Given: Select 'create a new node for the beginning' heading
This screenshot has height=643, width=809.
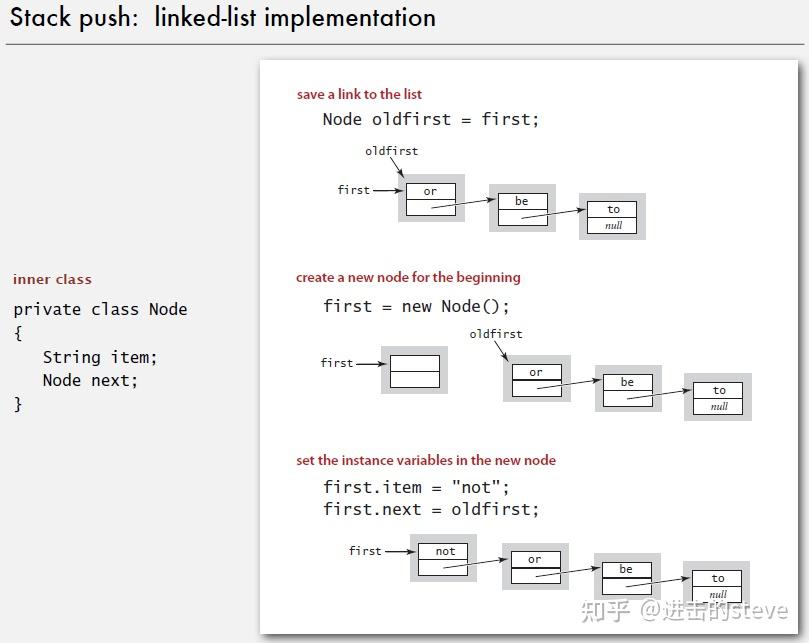Looking at the screenshot, I should tap(408, 278).
